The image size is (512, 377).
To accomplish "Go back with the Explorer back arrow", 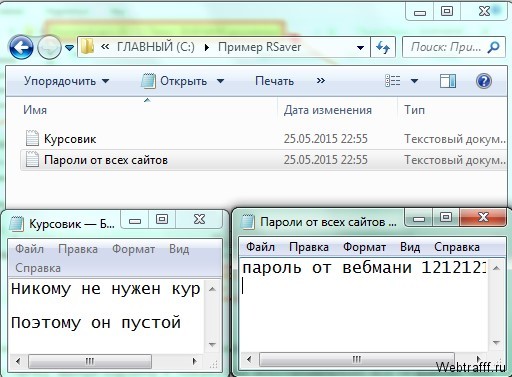I will [x=21, y=47].
